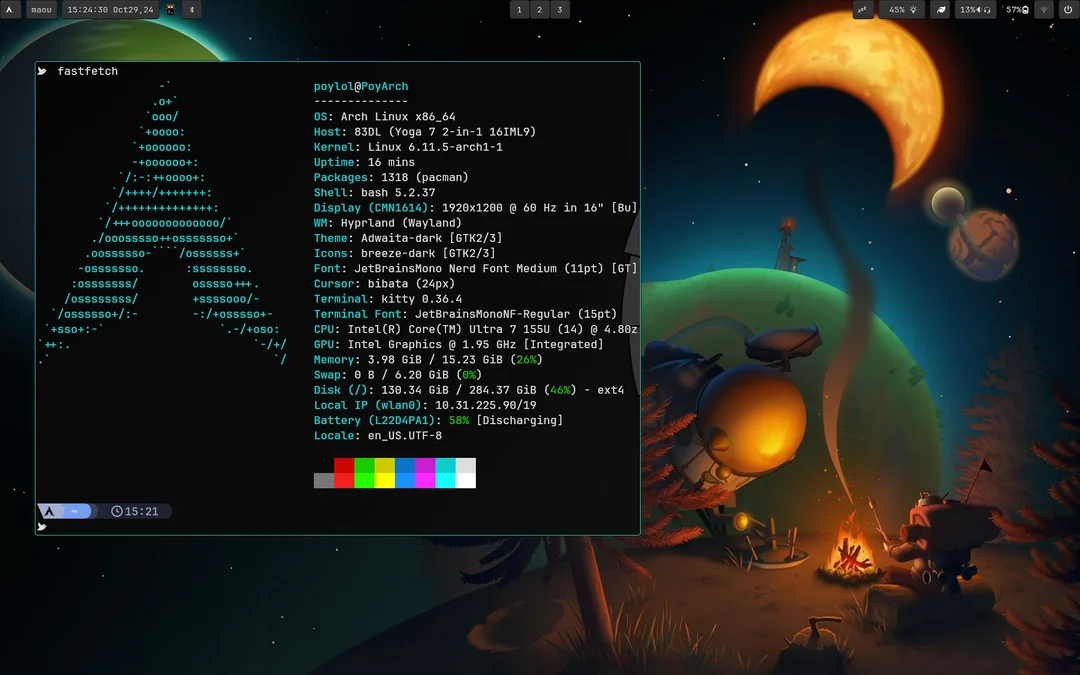The height and width of the screenshot is (675, 1080).
Task: Click the Host: 83DL Yoga 7 line
Action: (x=424, y=132)
